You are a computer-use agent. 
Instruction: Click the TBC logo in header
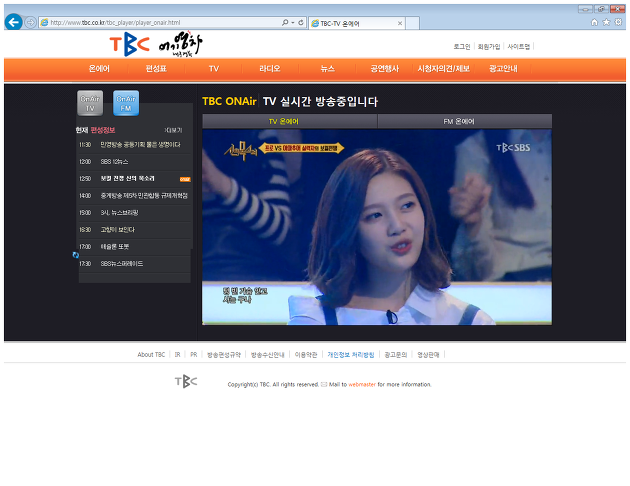tap(129, 45)
